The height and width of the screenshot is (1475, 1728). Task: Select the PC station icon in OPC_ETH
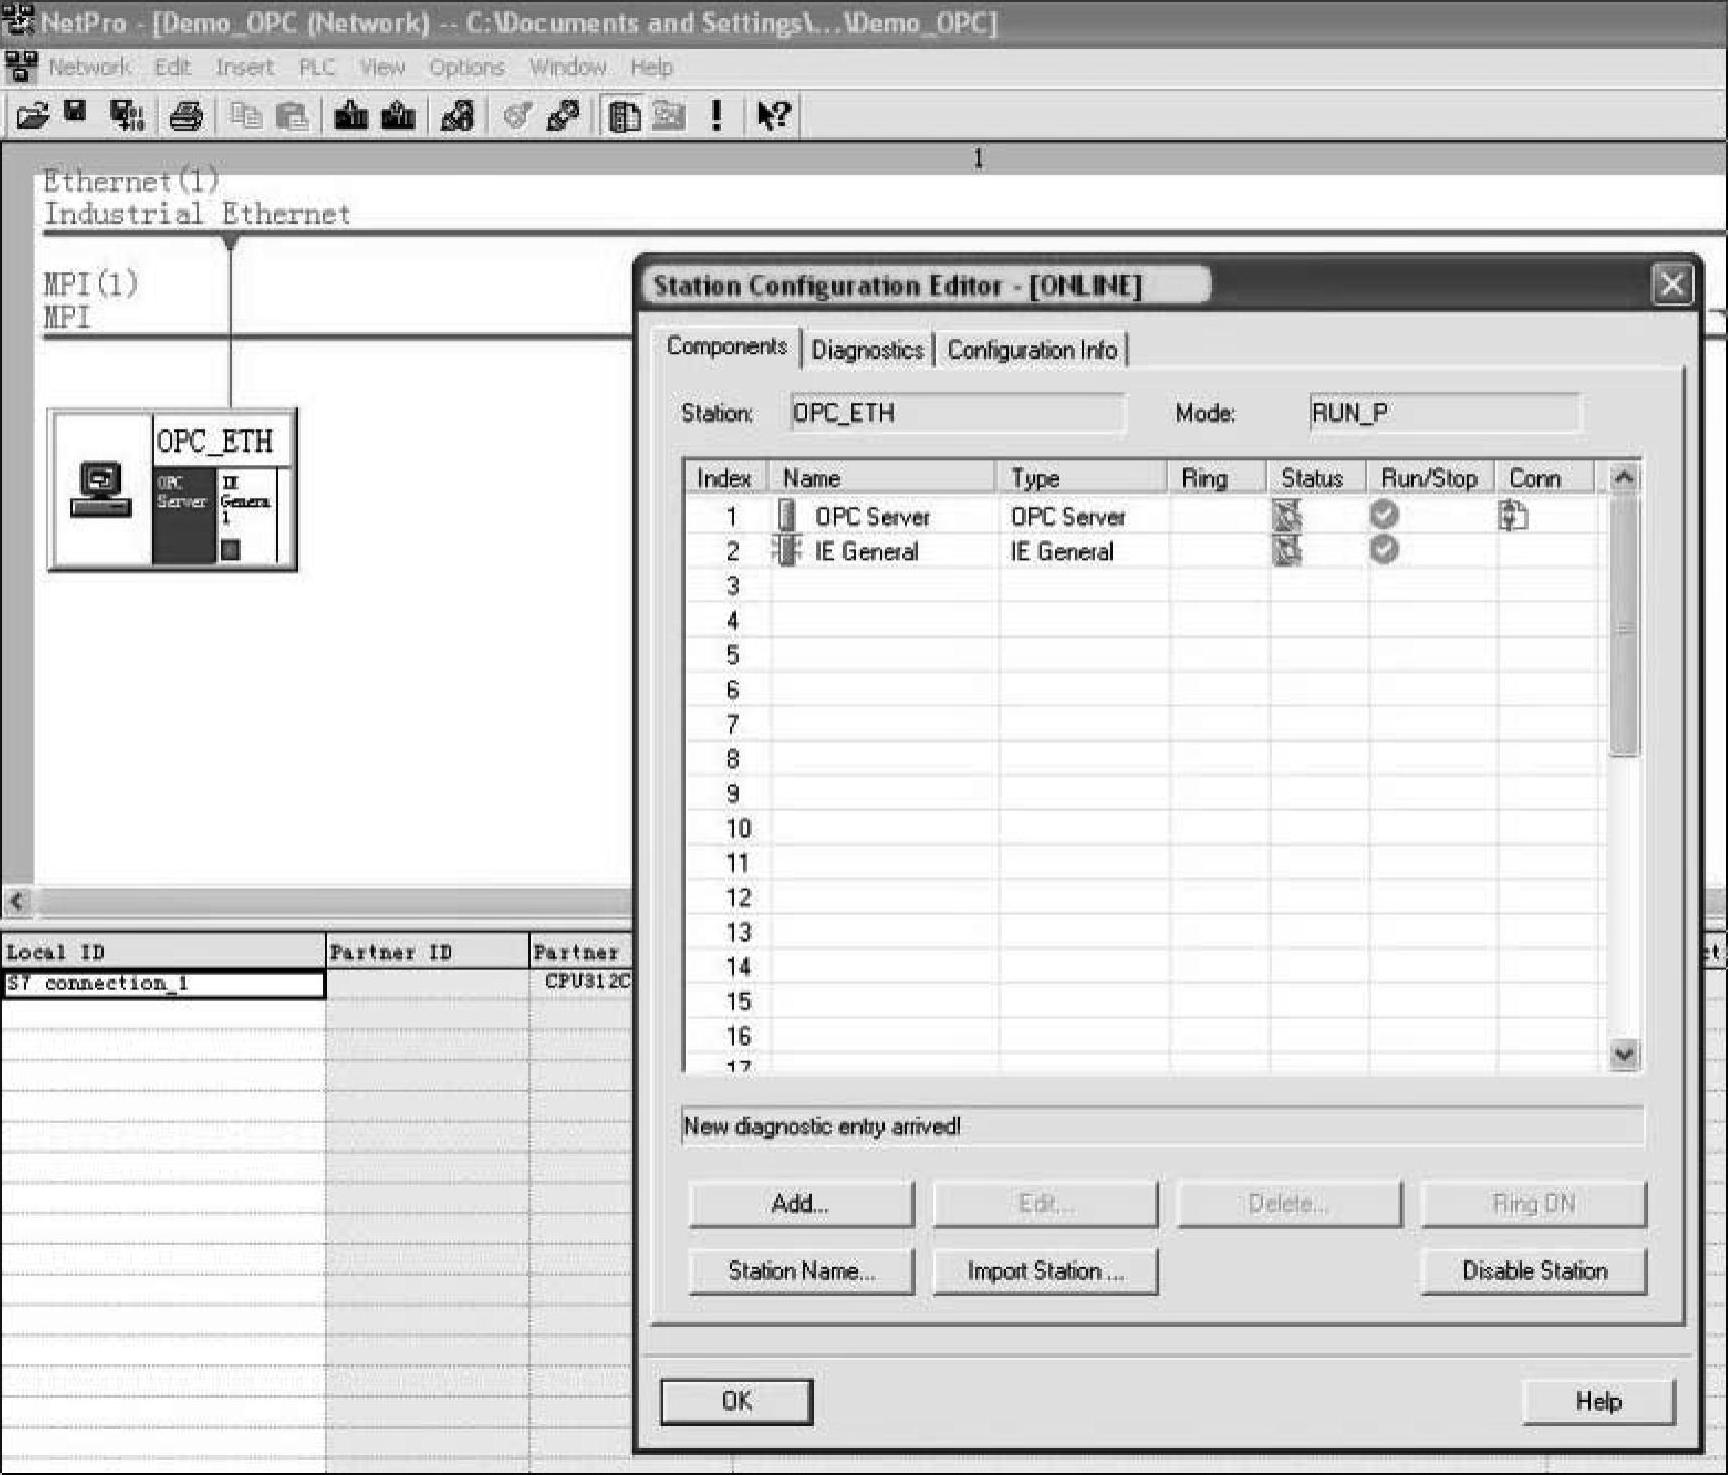(x=100, y=490)
